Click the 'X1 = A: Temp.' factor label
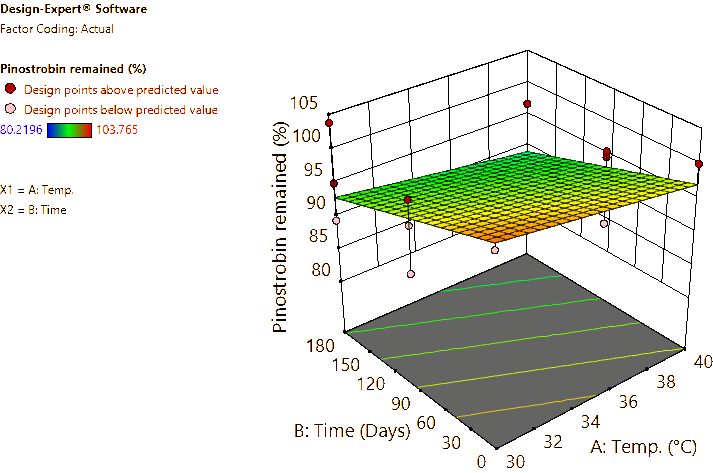Screen dimensions: 713x473 click(x=37, y=189)
